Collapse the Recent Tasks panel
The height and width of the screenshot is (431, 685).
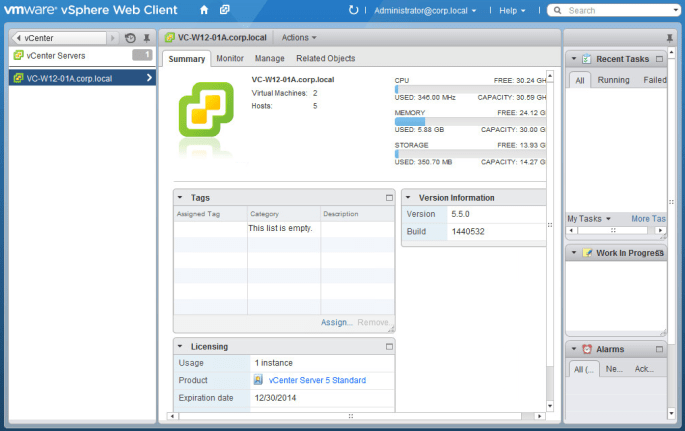pos(574,59)
